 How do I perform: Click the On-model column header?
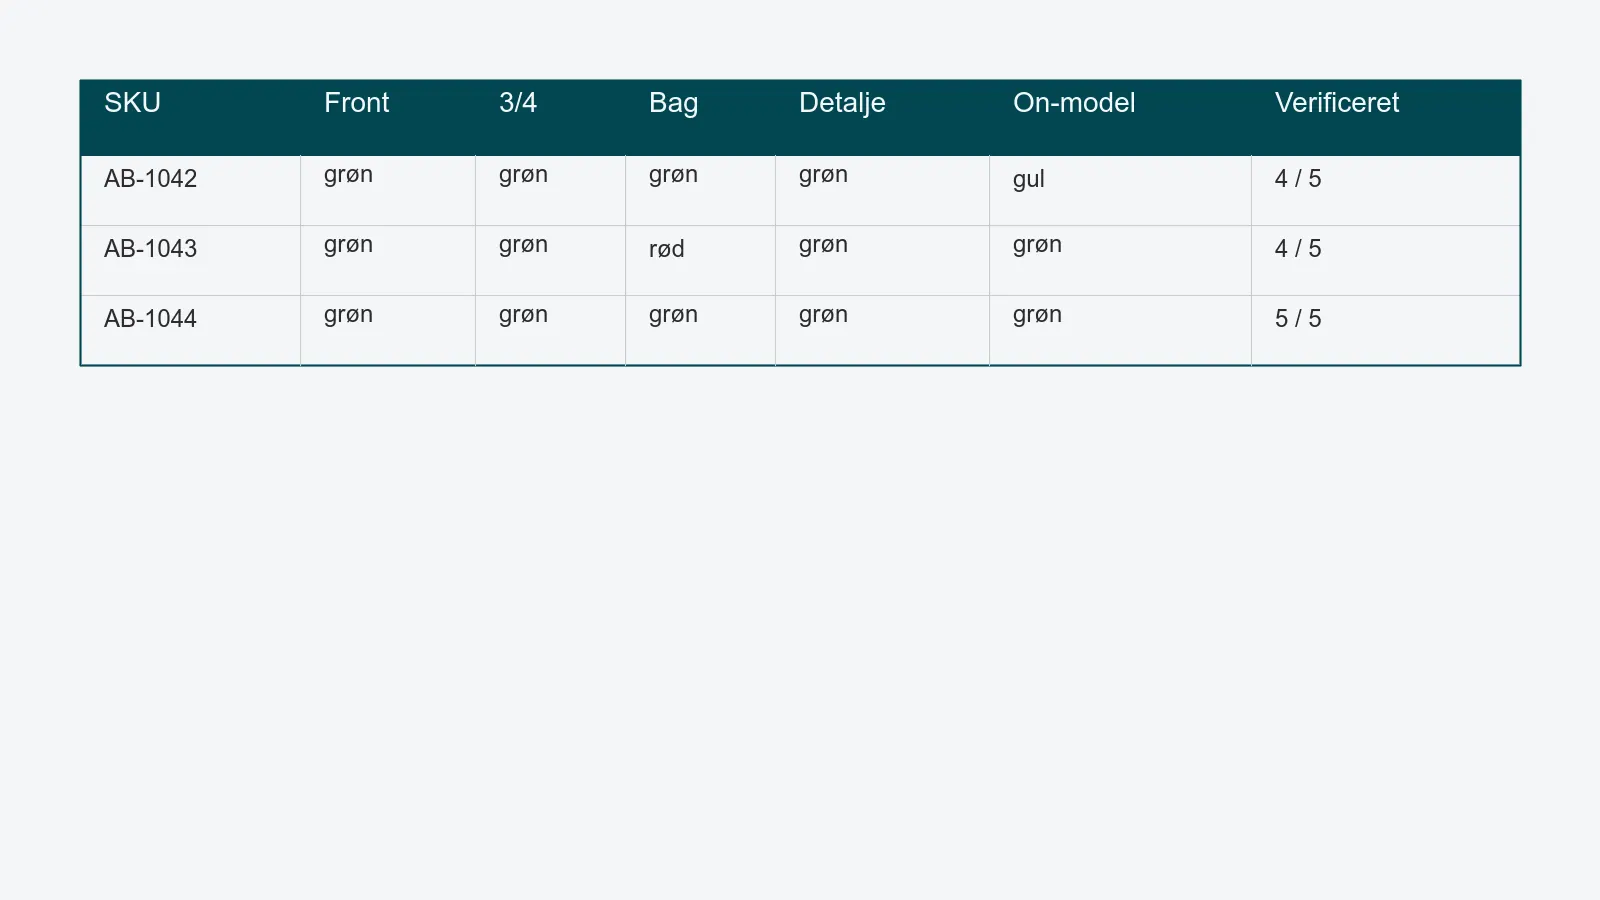(x=1120, y=118)
